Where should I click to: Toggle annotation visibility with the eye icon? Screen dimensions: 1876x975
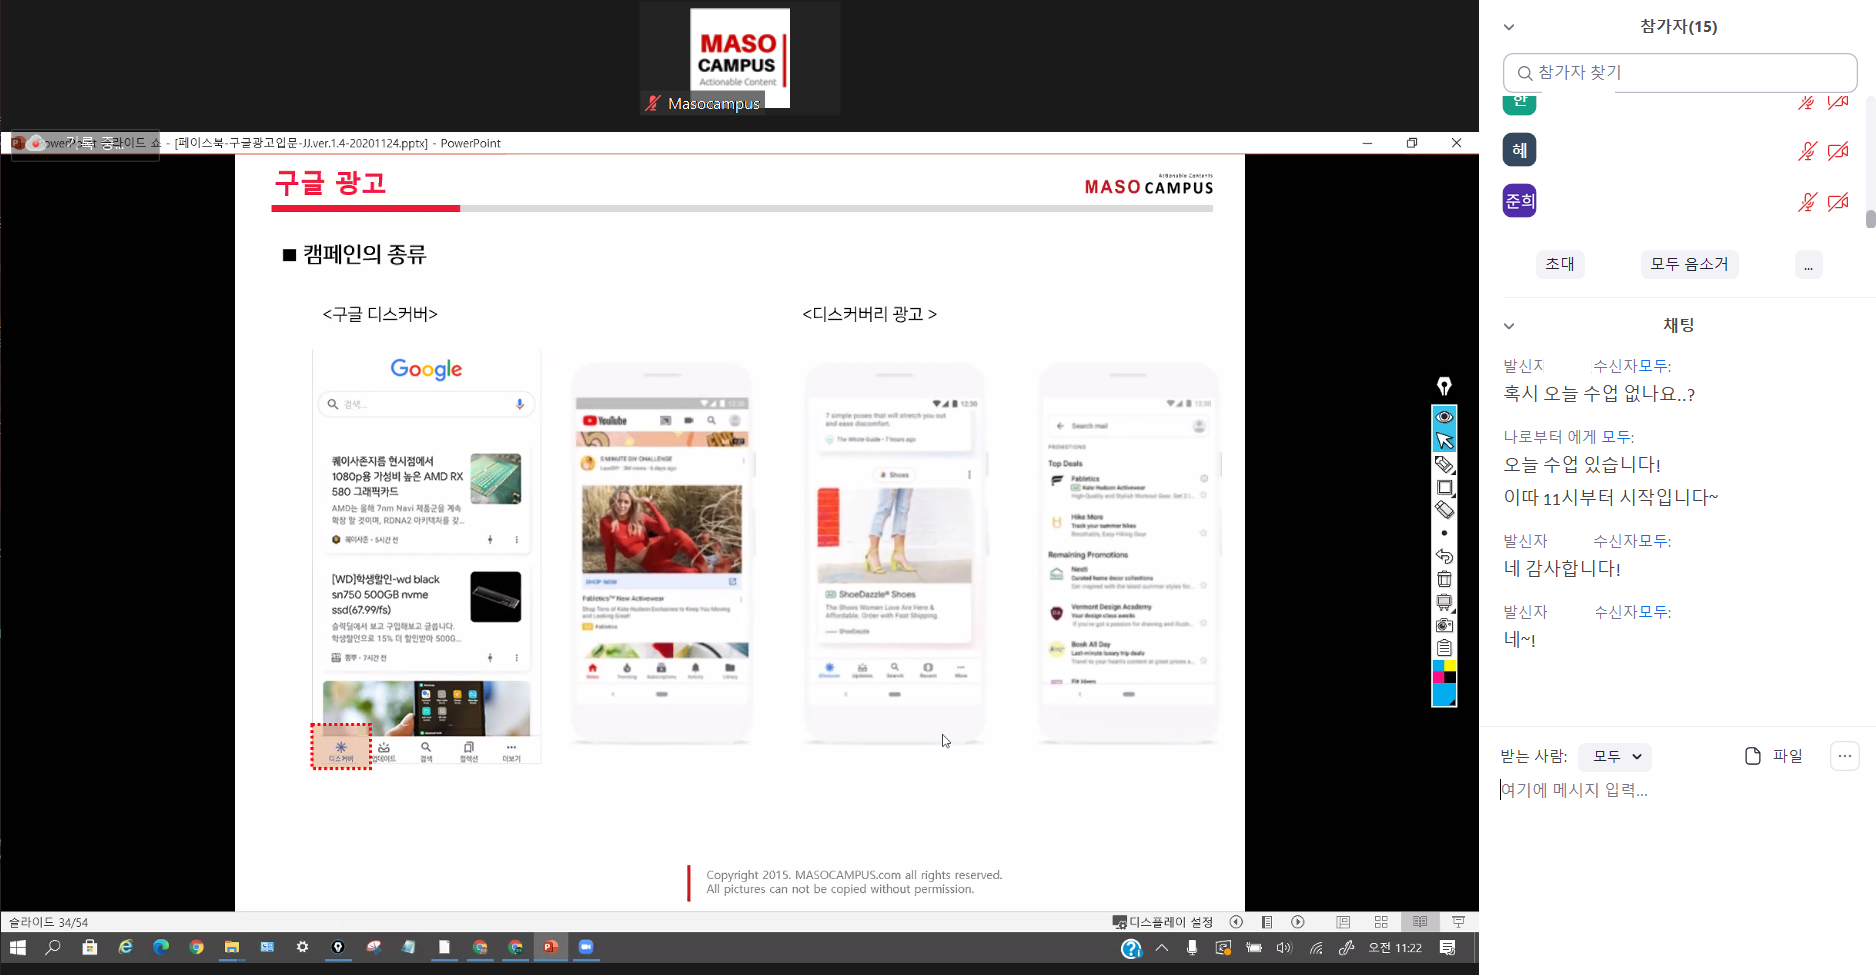click(x=1444, y=417)
